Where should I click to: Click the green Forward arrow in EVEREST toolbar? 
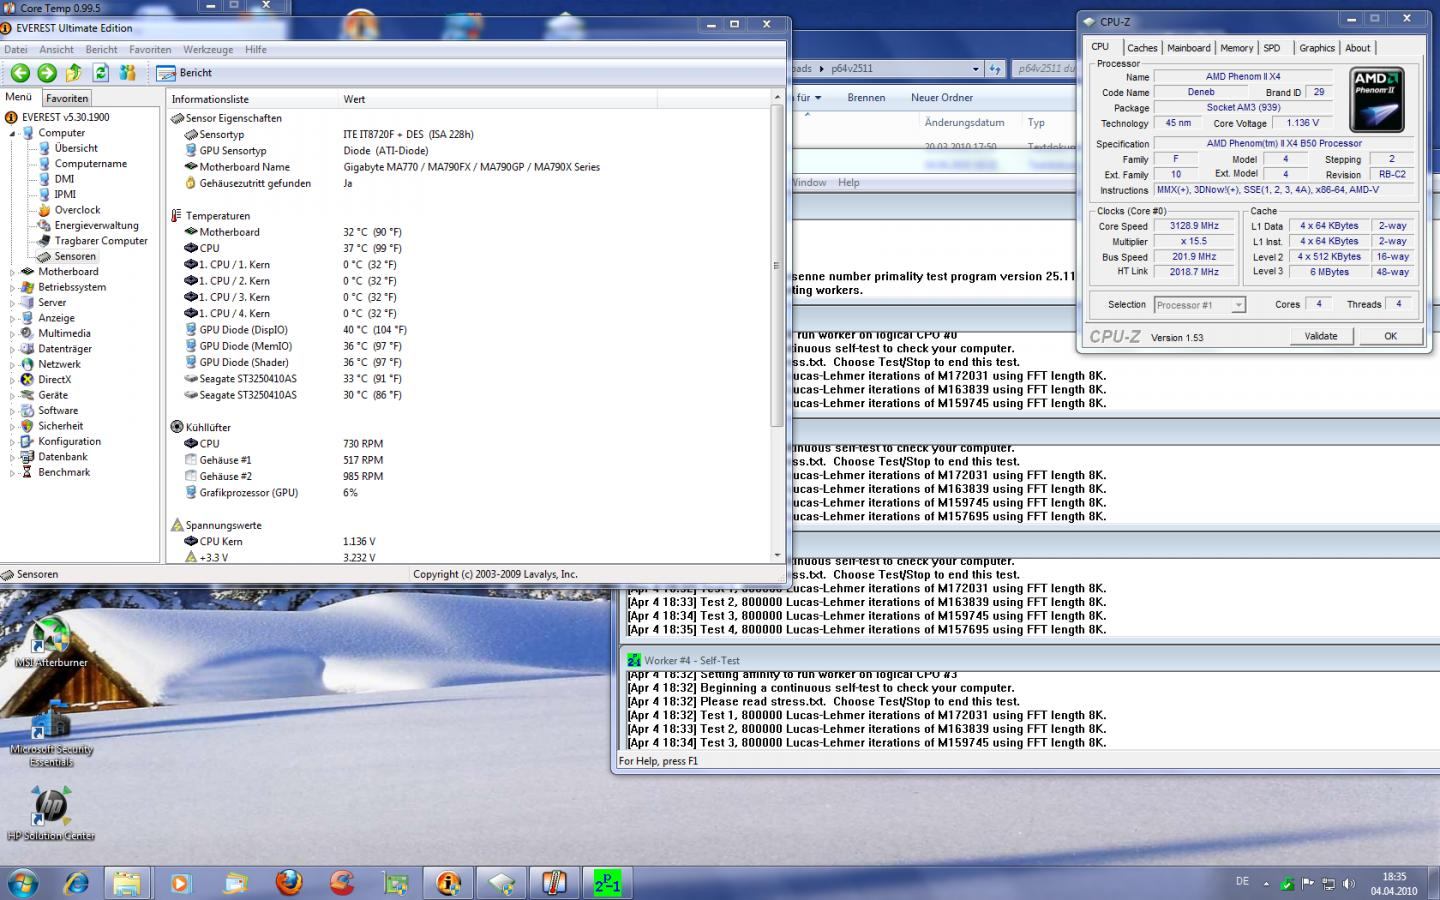click(x=47, y=72)
